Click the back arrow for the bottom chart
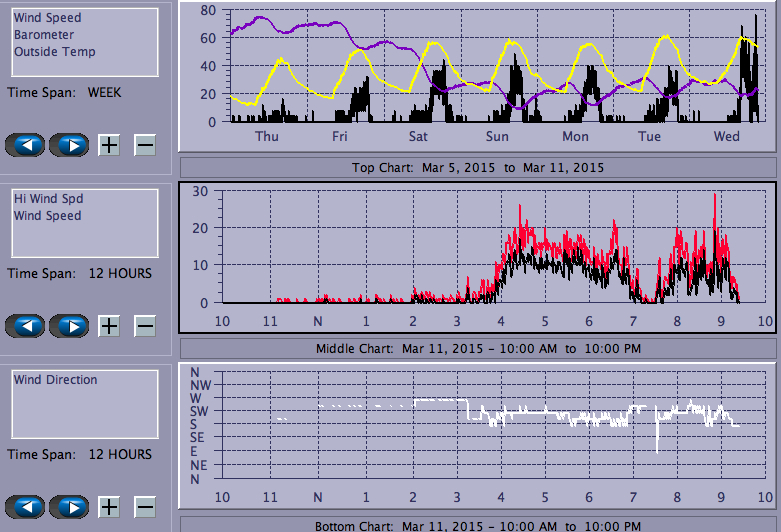The image size is (781, 532). click(x=26, y=506)
